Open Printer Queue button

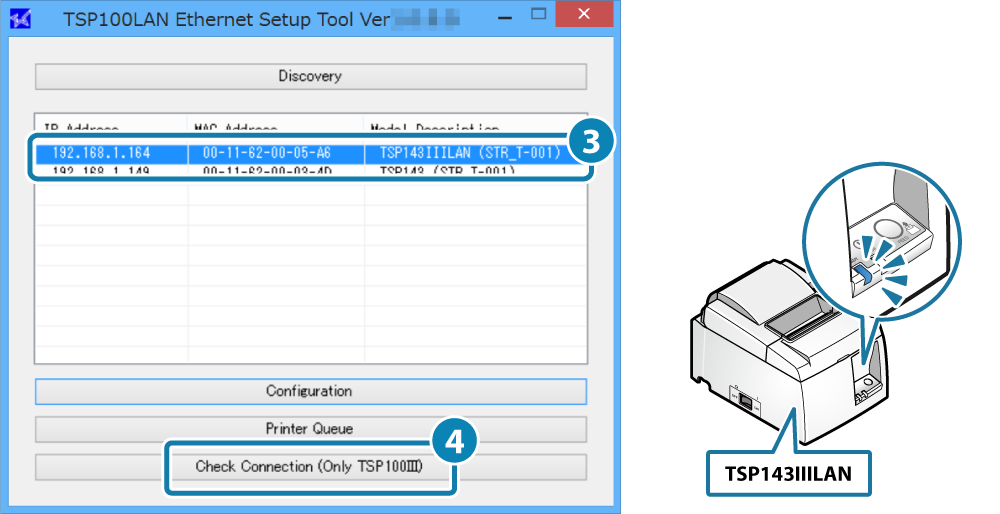pyautogui.click(x=311, y=429)
